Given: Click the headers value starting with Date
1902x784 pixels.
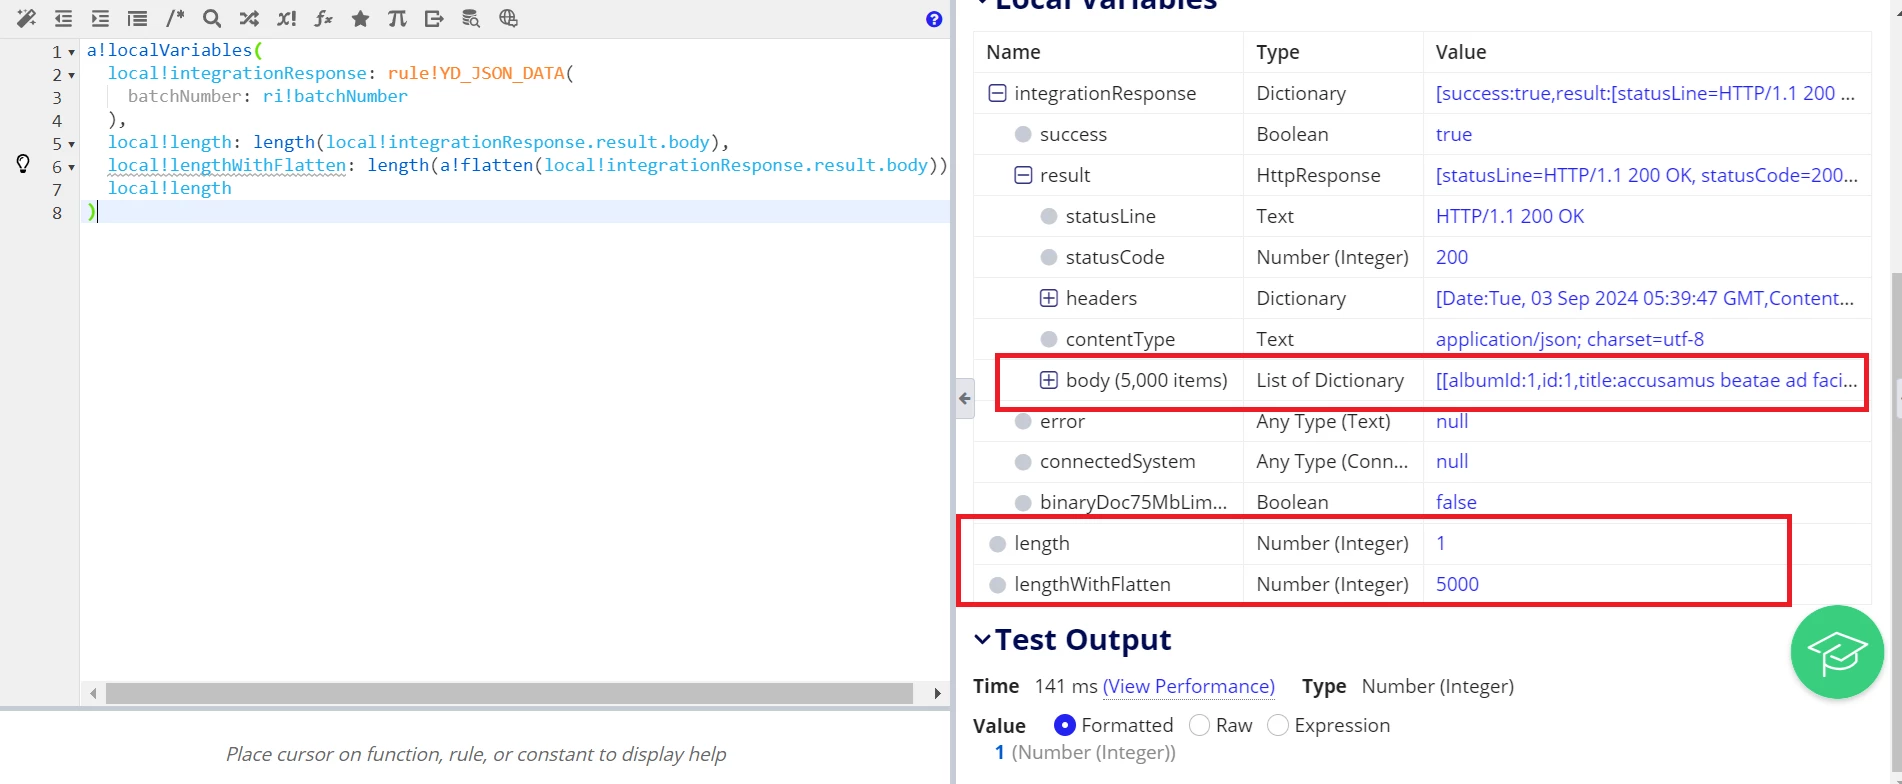Looking at the screenshot, I should click(1645, 298).
